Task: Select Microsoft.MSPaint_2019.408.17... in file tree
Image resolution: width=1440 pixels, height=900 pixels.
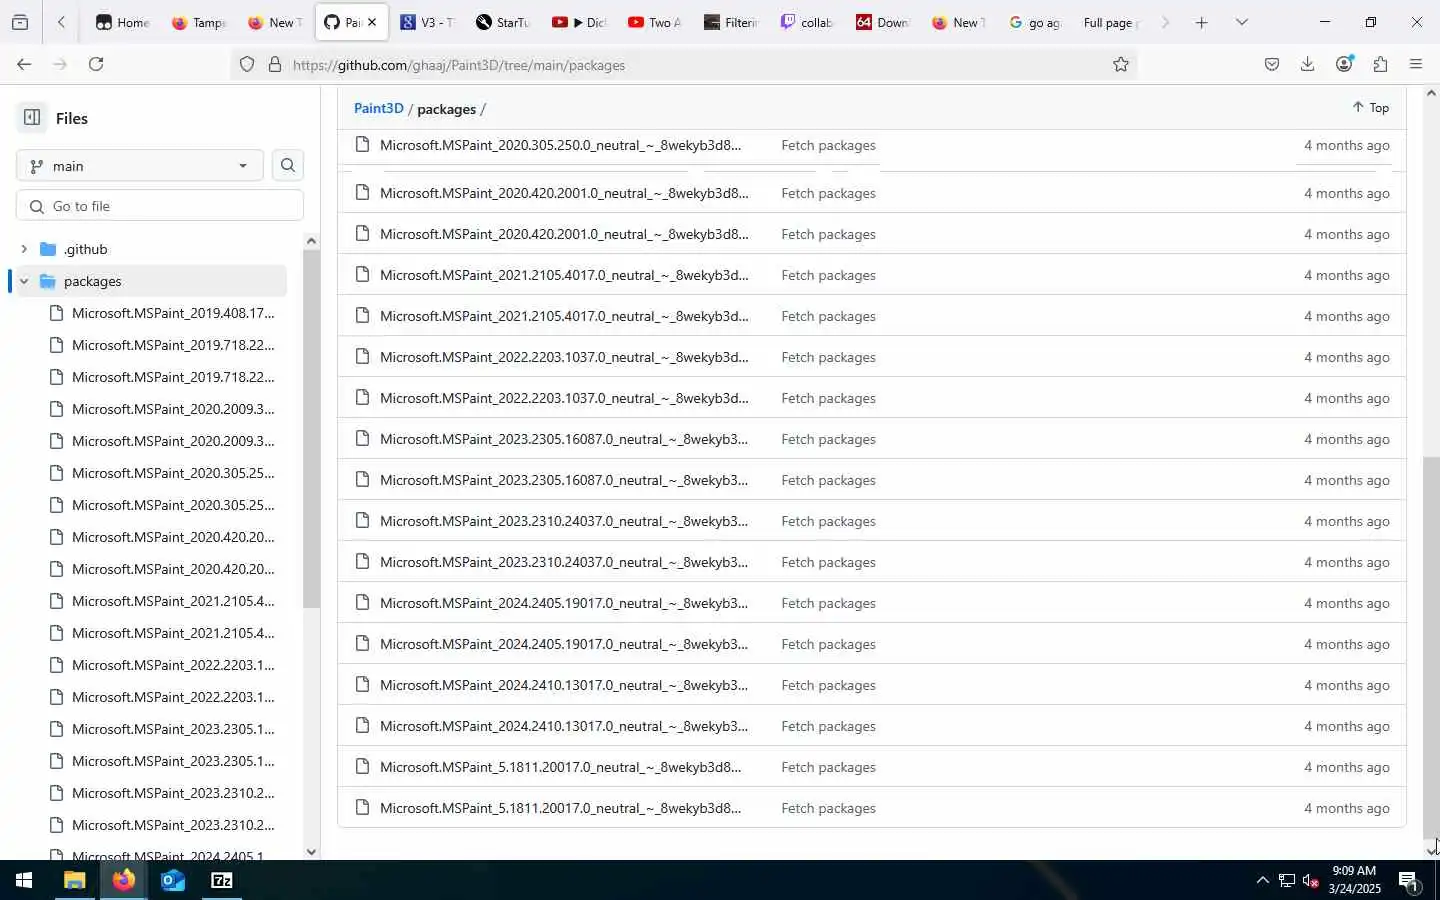Action: 172,313
